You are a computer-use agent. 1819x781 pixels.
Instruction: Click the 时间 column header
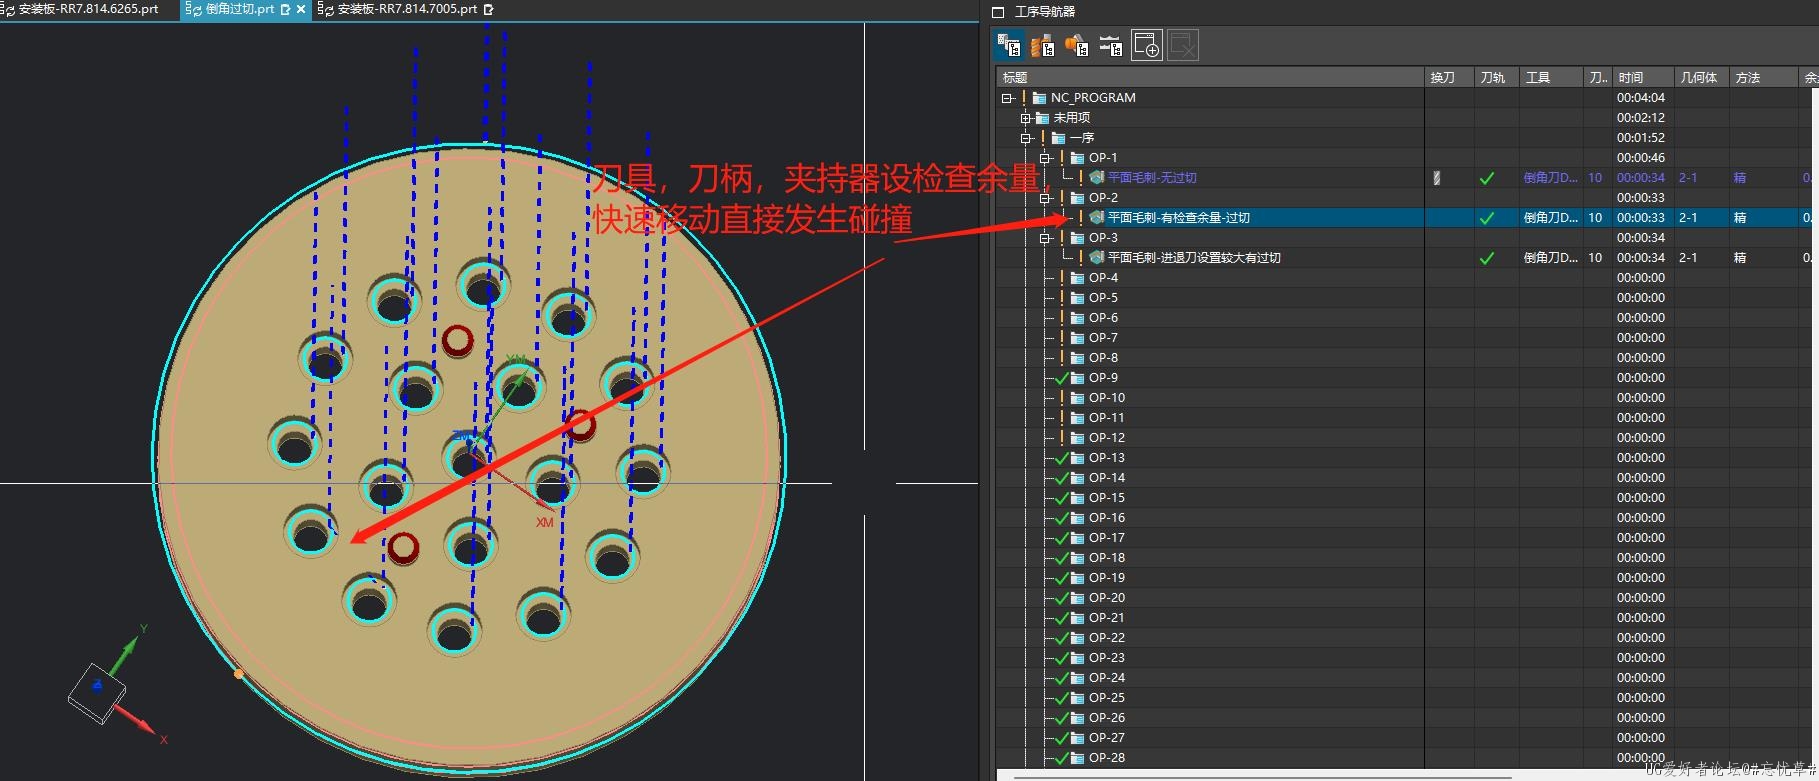1643,77
